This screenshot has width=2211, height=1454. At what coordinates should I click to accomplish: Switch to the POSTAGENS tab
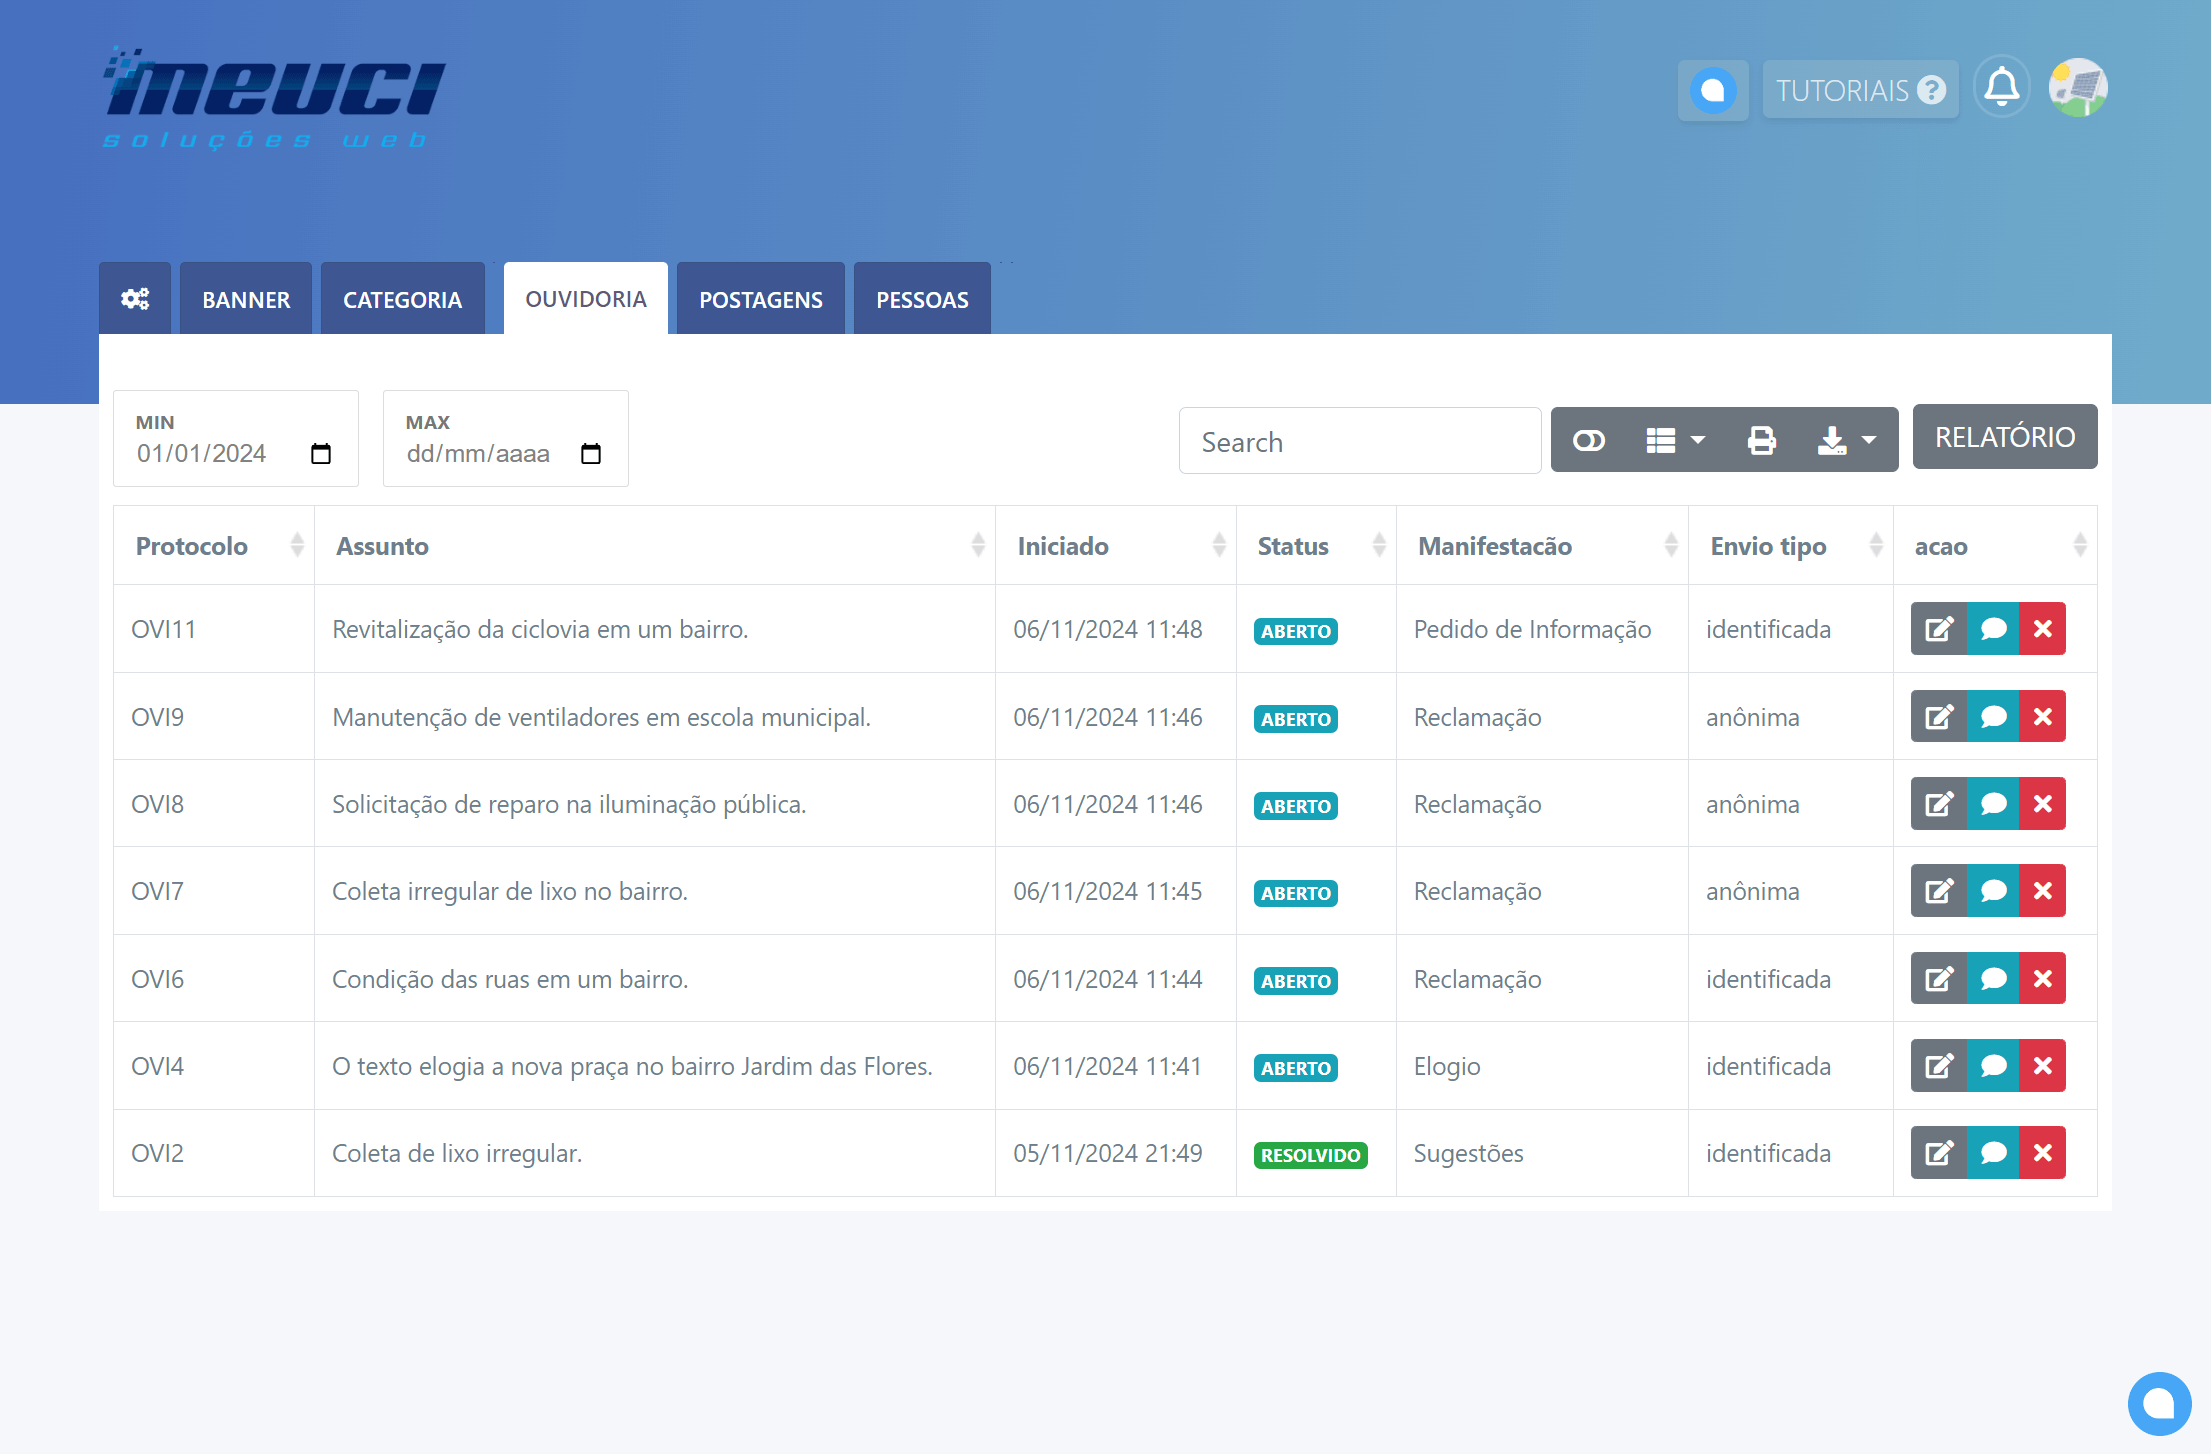tap(760, 299)
